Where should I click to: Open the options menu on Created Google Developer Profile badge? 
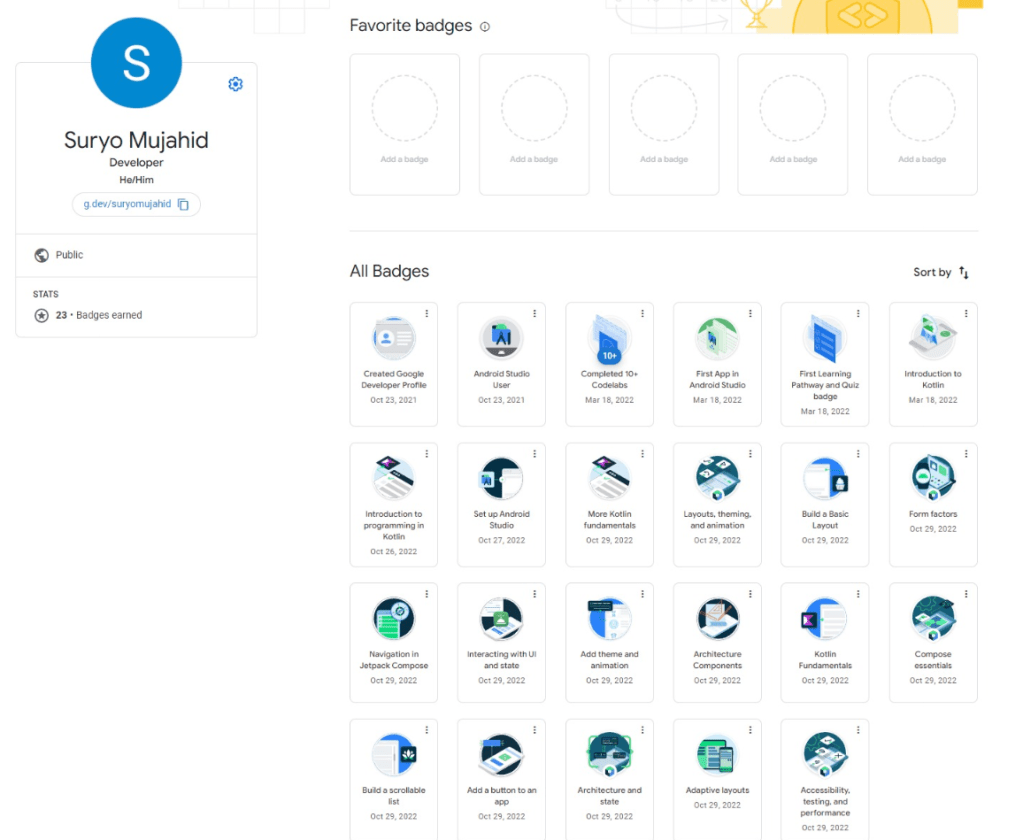point(427,314)
